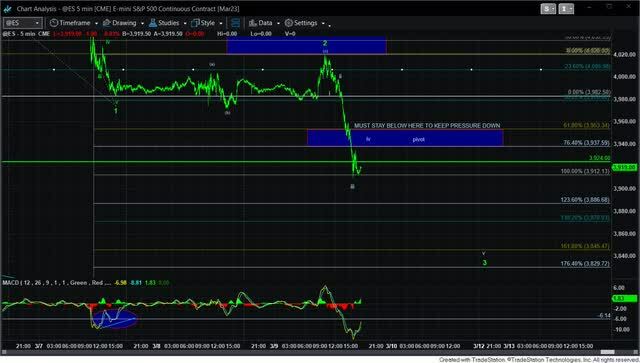This screenshot has height=363, width=640.
Task: Click the MUST STAY BELOW HERE annotation text
Action: coord(427,125)
